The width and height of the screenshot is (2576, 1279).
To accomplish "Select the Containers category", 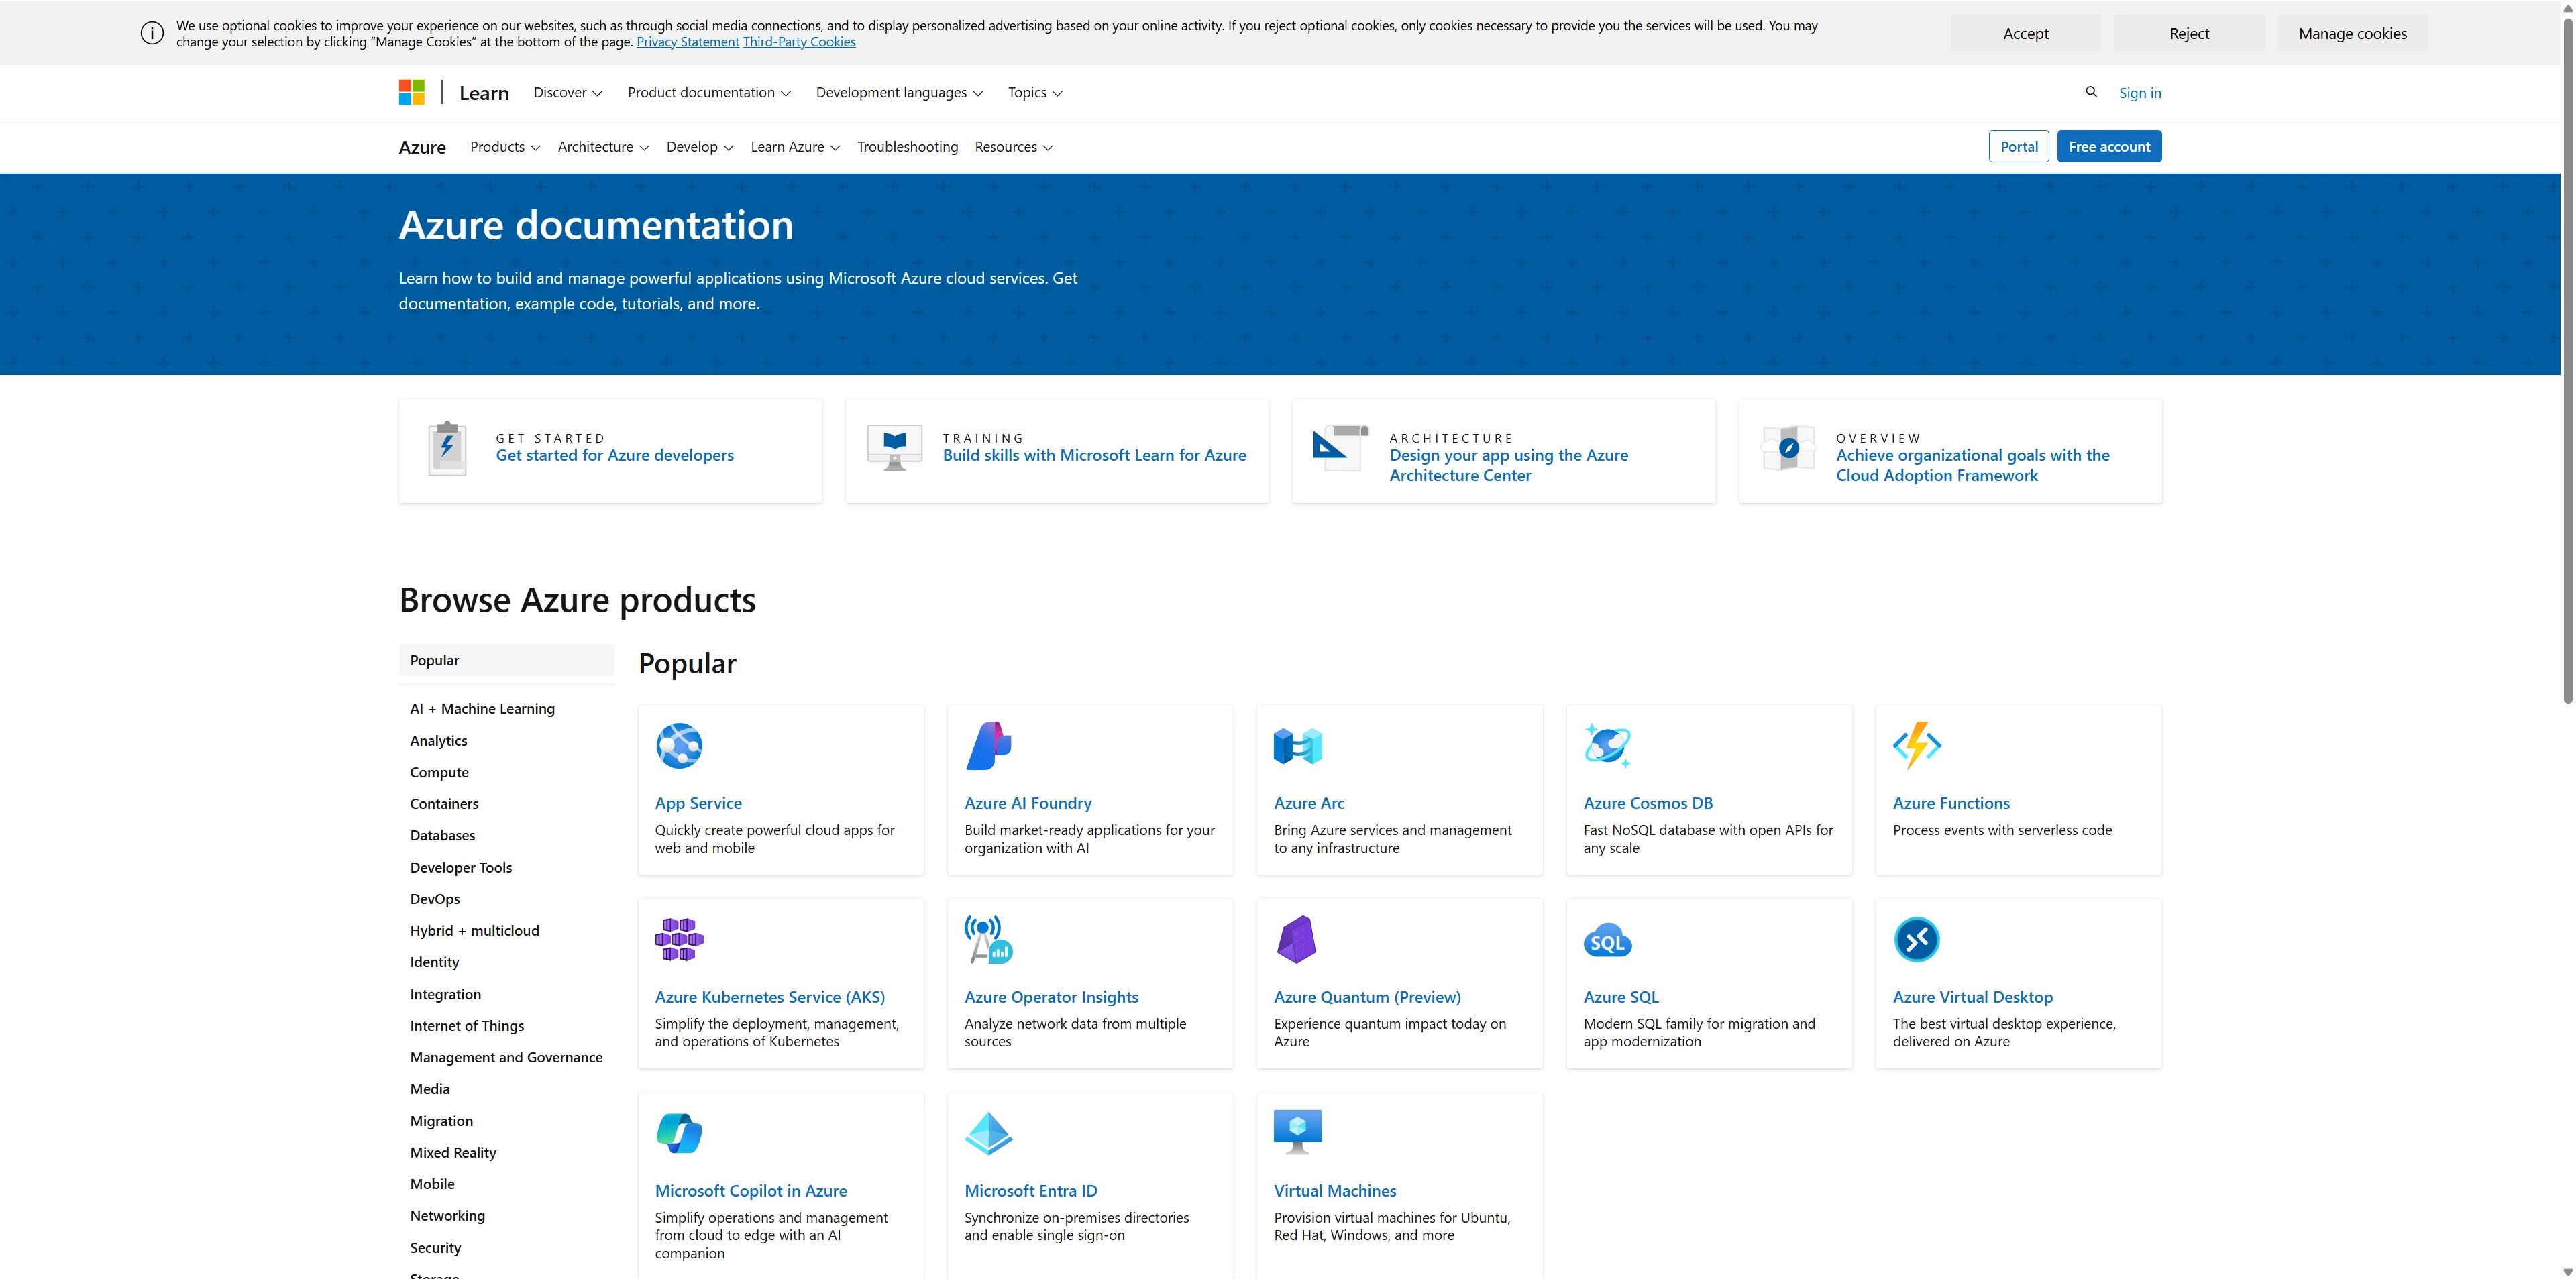I will (444, 803).
